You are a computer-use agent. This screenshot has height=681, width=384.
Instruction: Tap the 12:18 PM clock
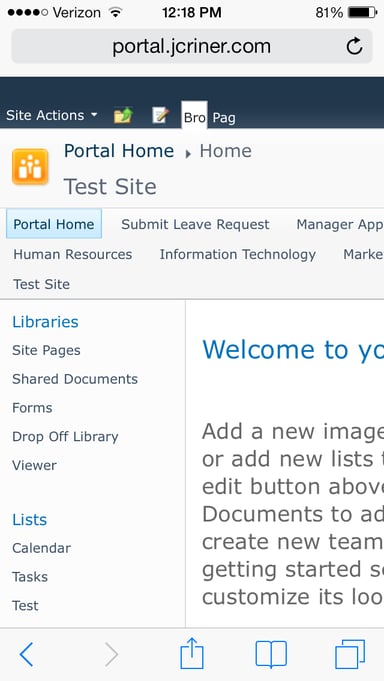(x=192, y=13)
